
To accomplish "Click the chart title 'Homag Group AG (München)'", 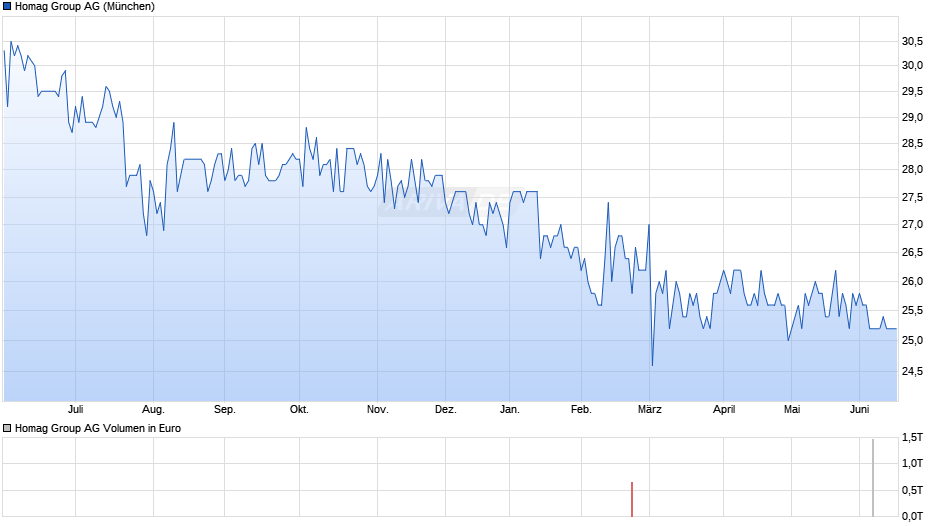I will tap(85, 7).
